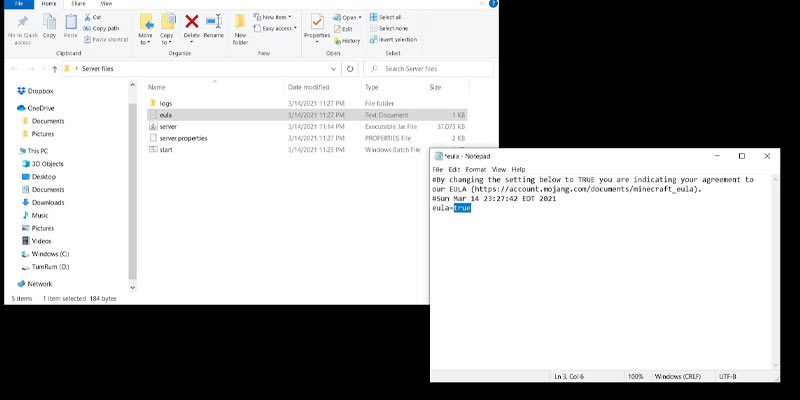
Task: Collapse the ribbon with chevron
Action: click(482, 4)
